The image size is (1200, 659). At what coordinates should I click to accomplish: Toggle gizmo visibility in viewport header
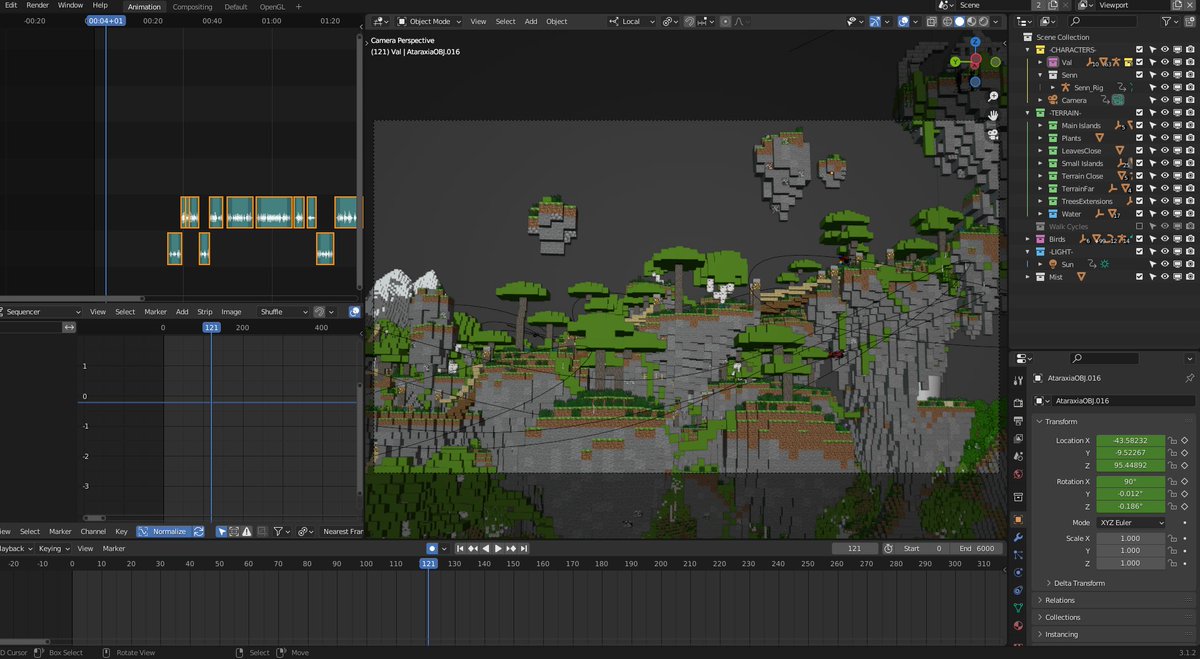(x=876, y=21)
